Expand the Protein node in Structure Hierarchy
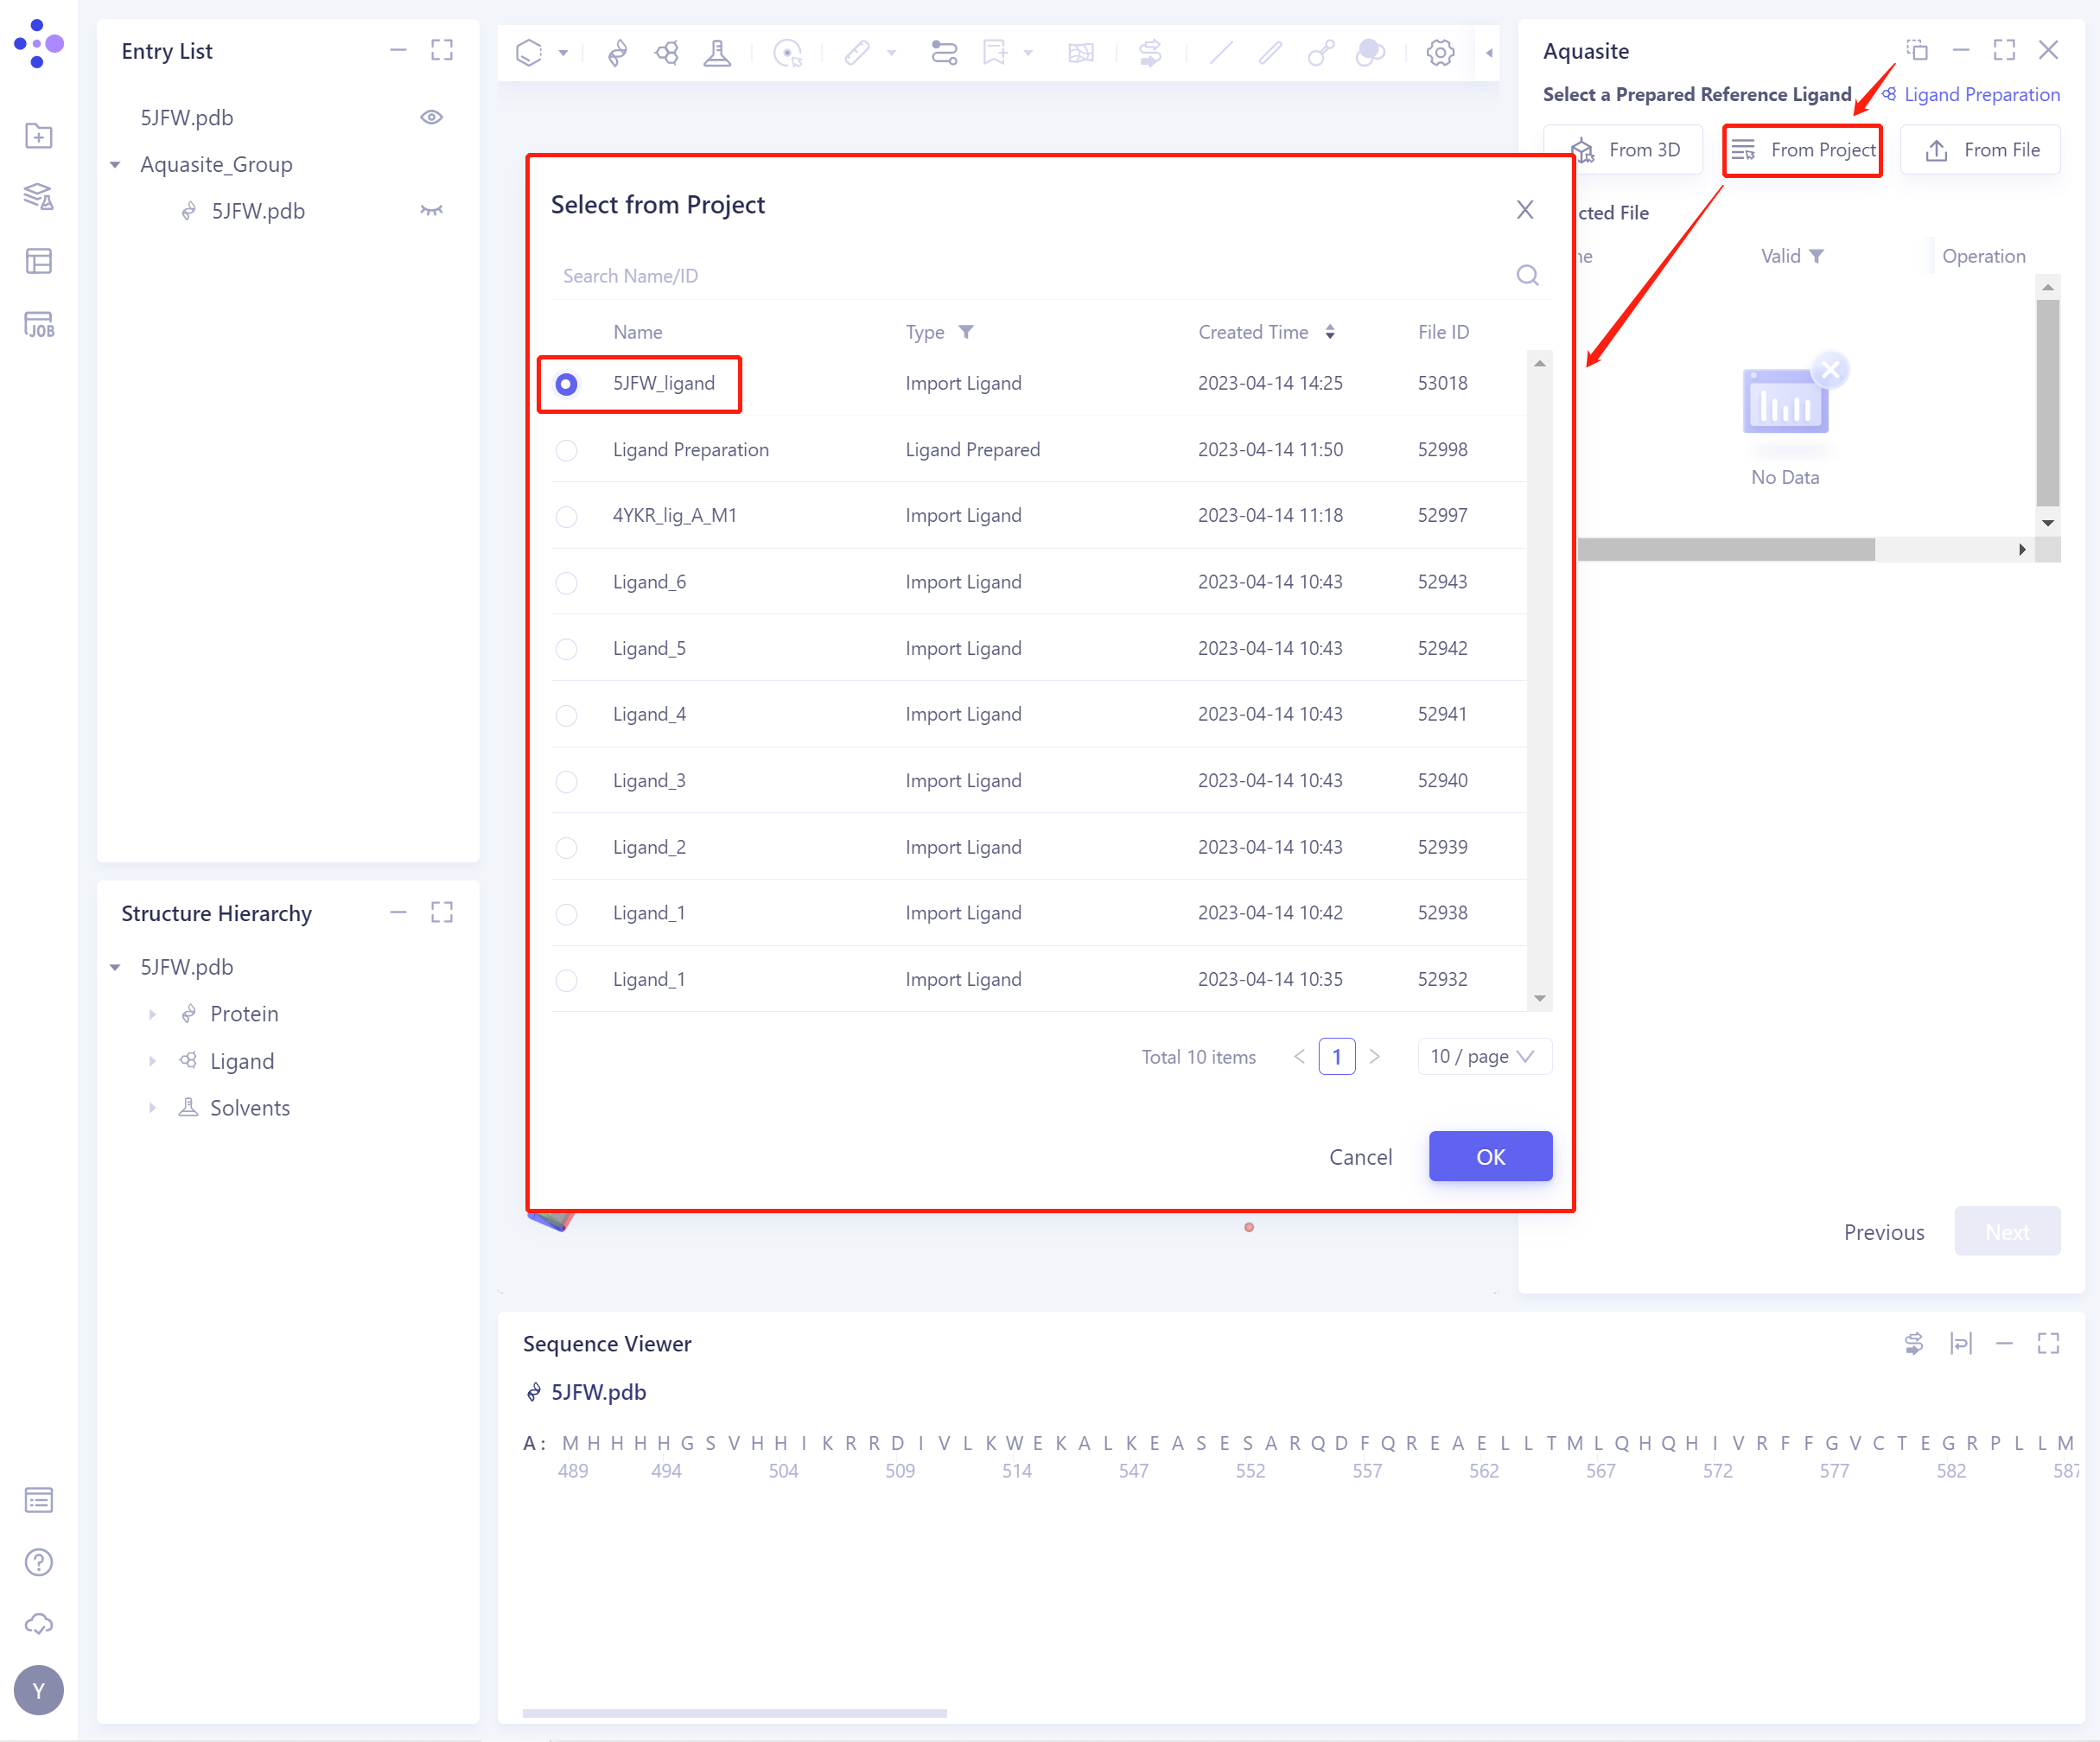Image resolution: width=2100 pixels, height=1742 pixels. (152, 1013)
